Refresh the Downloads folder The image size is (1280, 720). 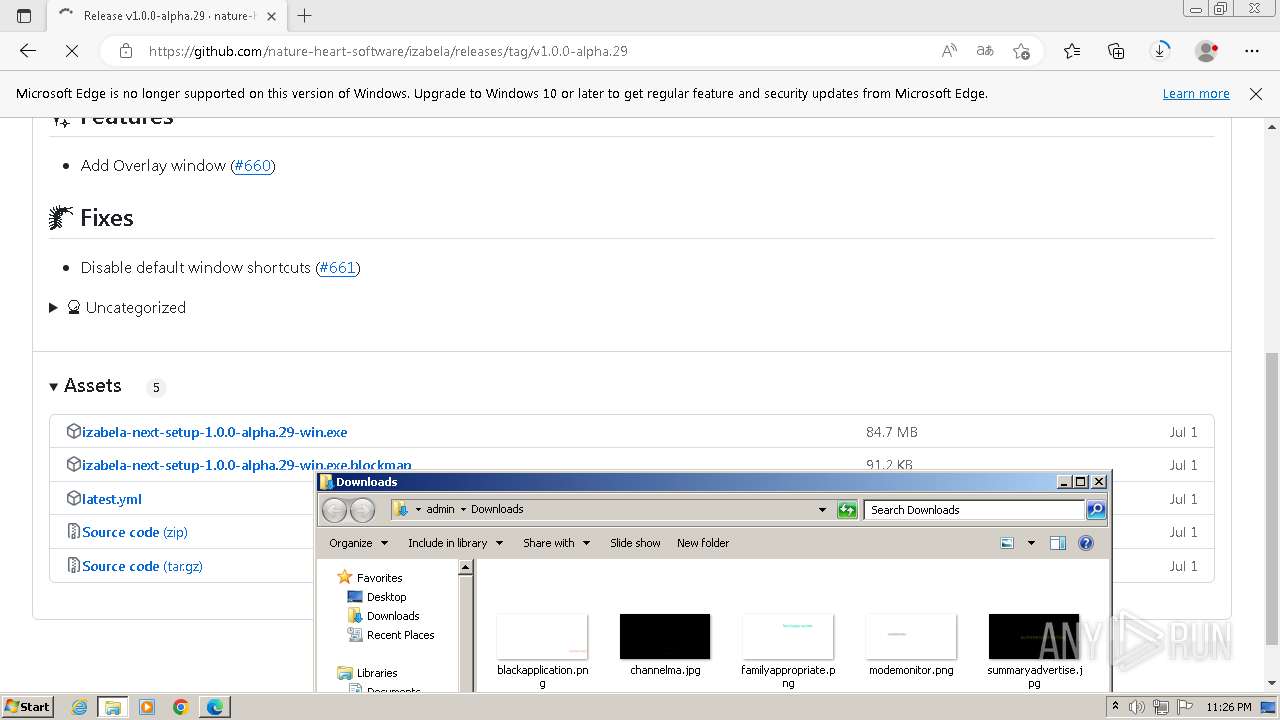(x=847, y=510)
